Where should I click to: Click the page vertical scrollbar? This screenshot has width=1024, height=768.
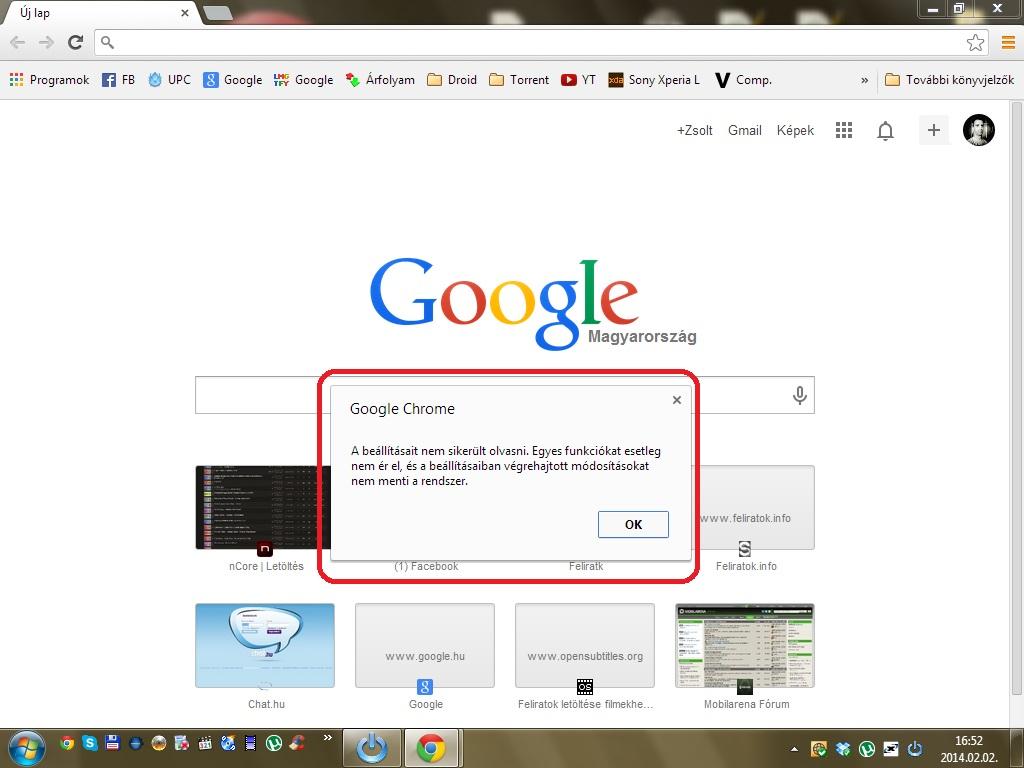[1017, 398]
